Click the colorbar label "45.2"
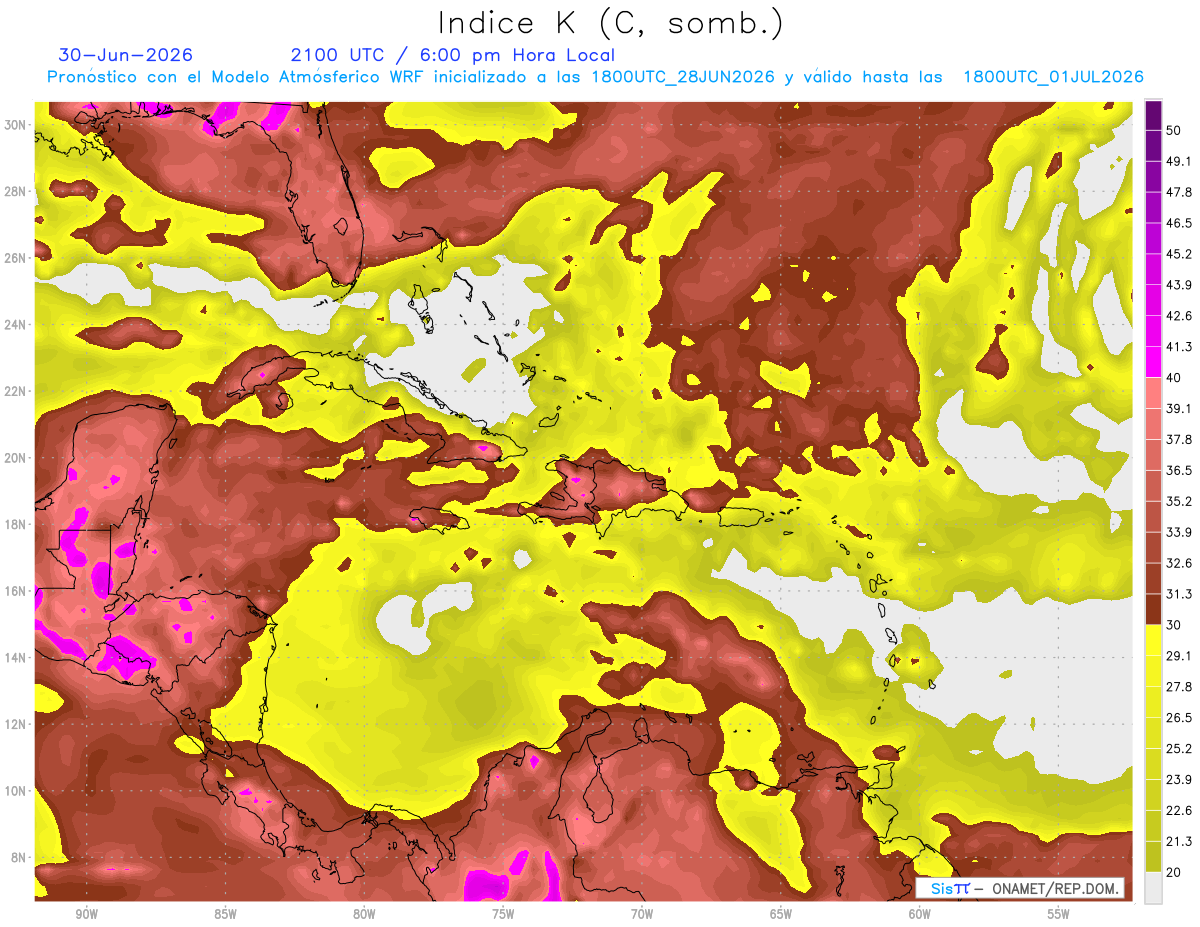Viewport: 1200px width, 927px height. pos(1179,254)
